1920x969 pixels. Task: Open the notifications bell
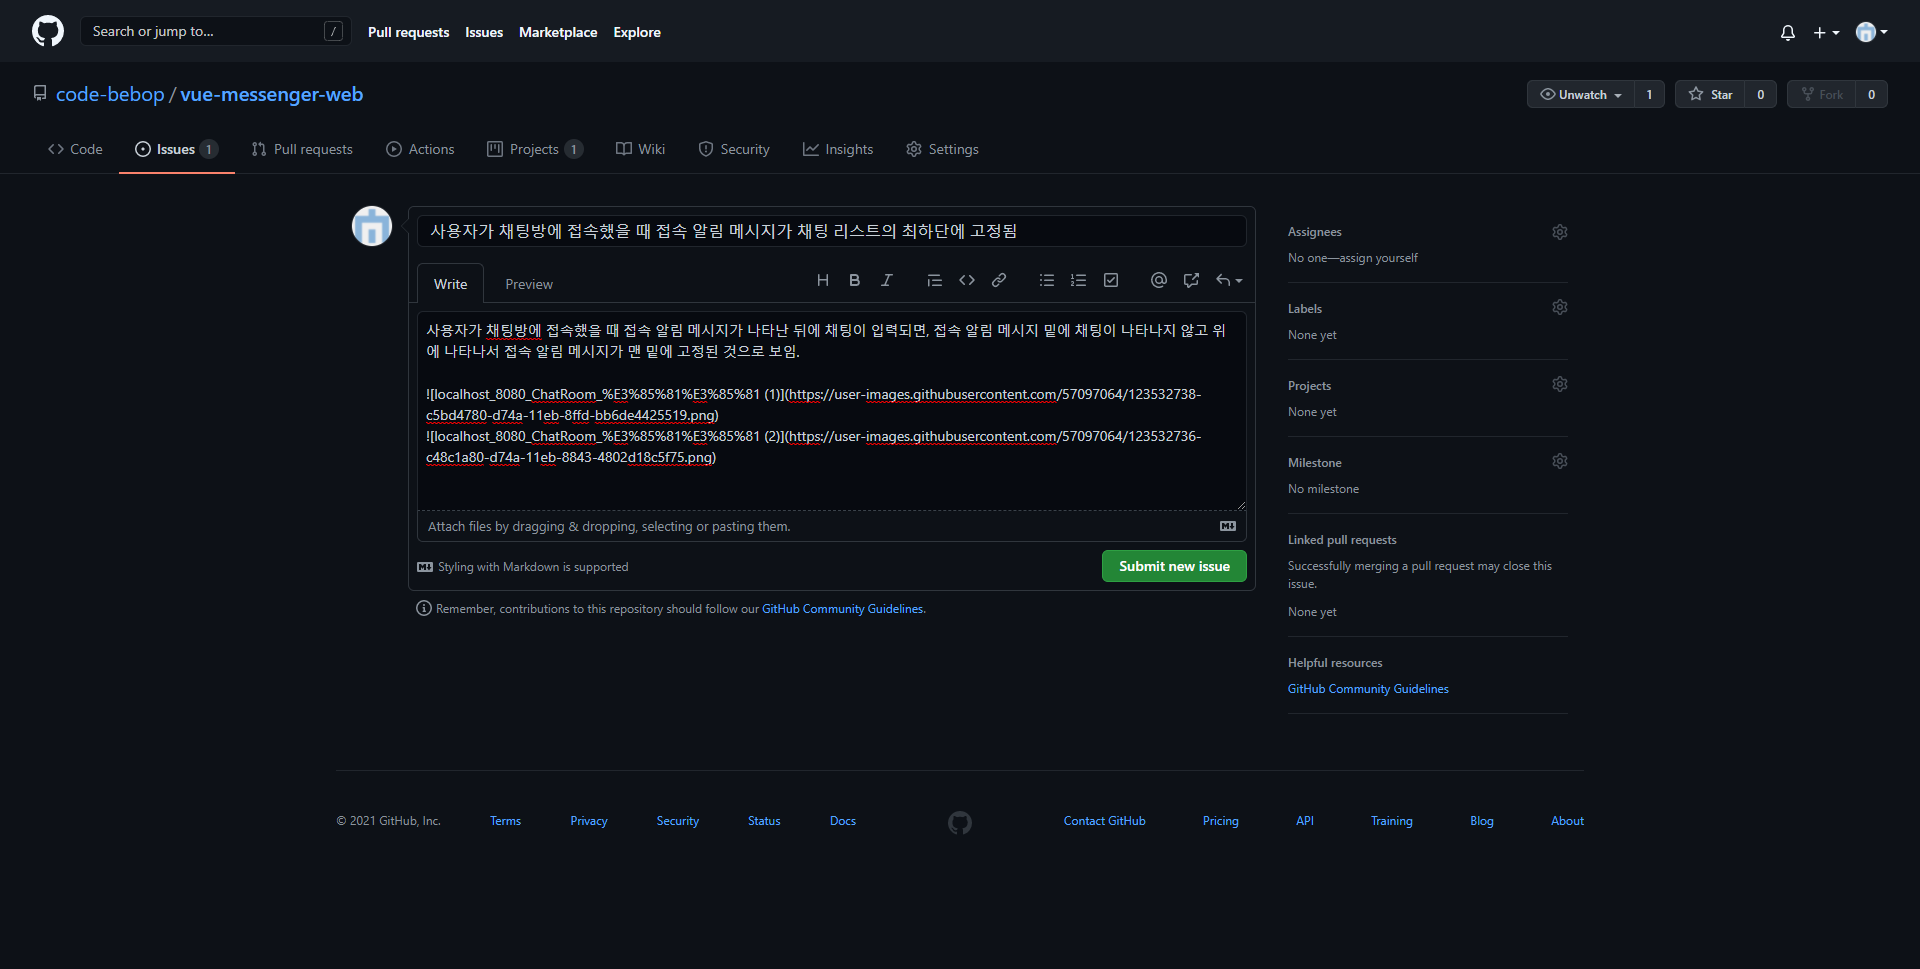point(1788,32)
